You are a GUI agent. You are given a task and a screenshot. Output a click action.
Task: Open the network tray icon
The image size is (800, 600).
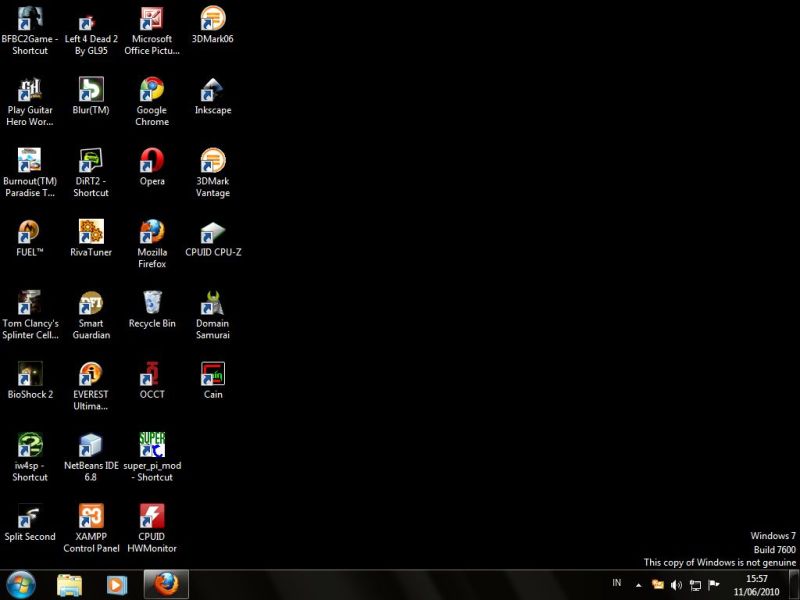pos(695,585)
